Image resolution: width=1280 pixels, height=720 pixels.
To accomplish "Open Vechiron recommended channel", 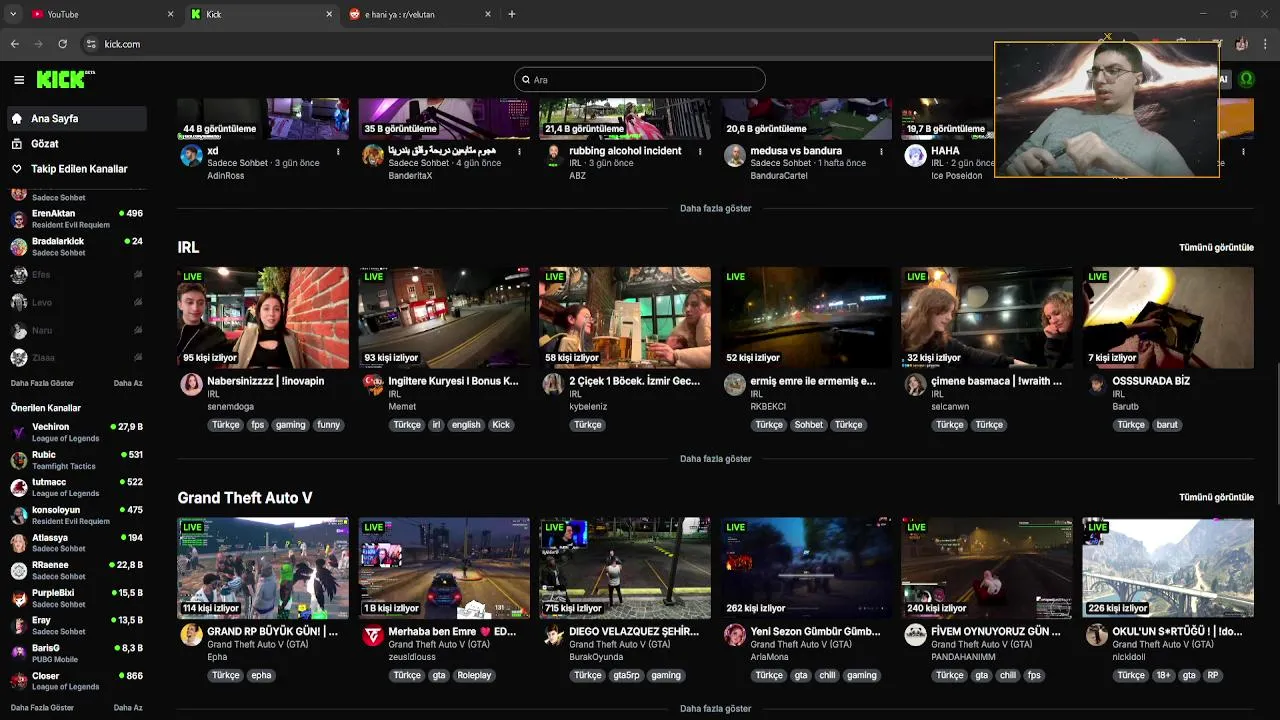I will click(x=76, y=432).
